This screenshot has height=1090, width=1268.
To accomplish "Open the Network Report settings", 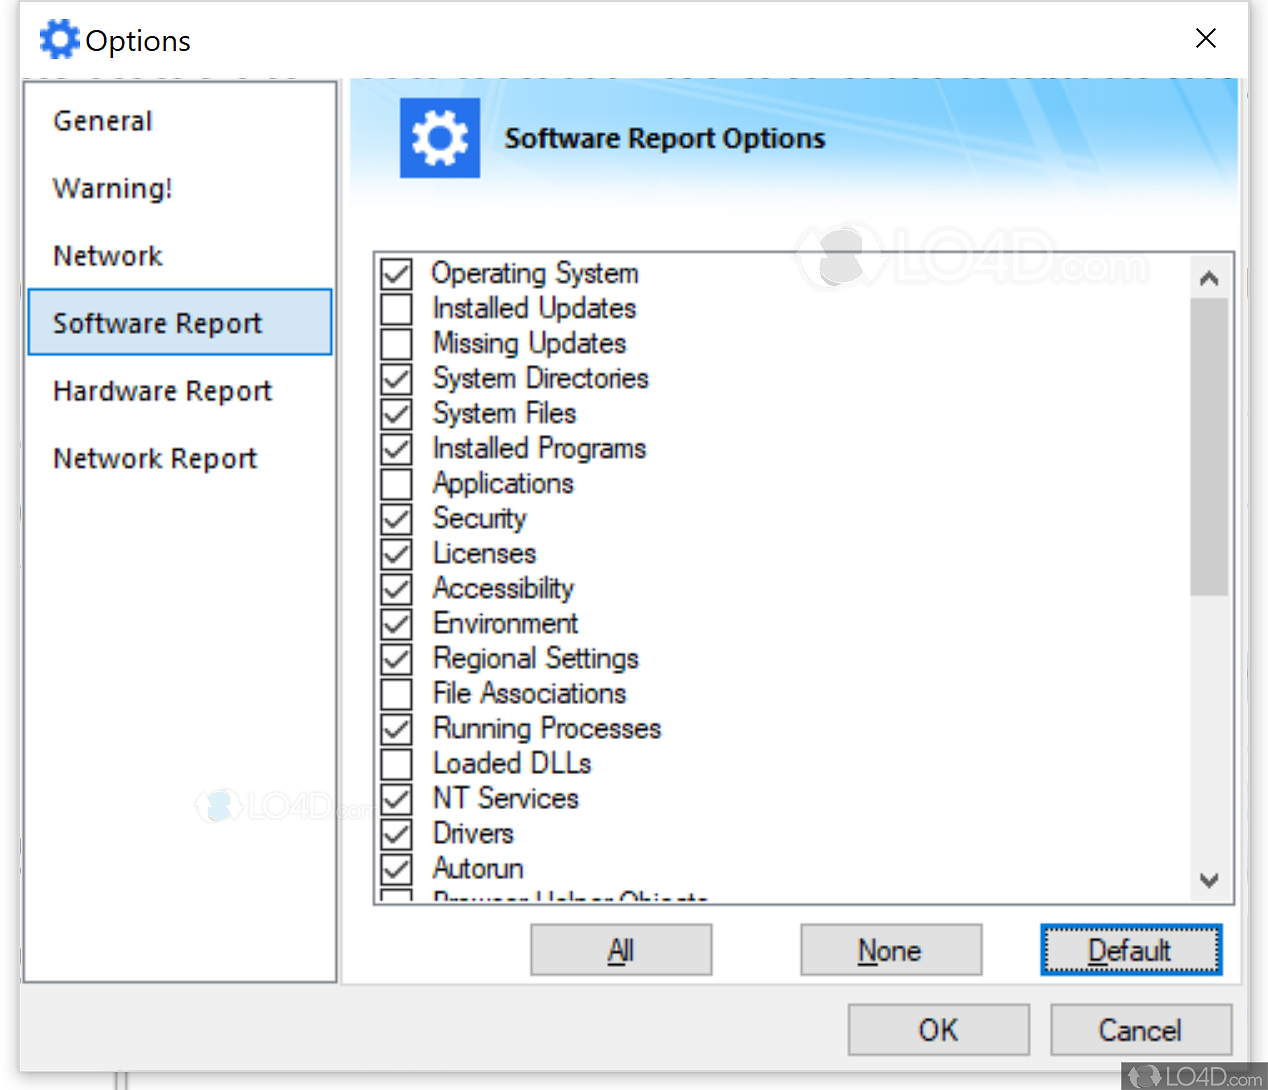I will (154, 458).
